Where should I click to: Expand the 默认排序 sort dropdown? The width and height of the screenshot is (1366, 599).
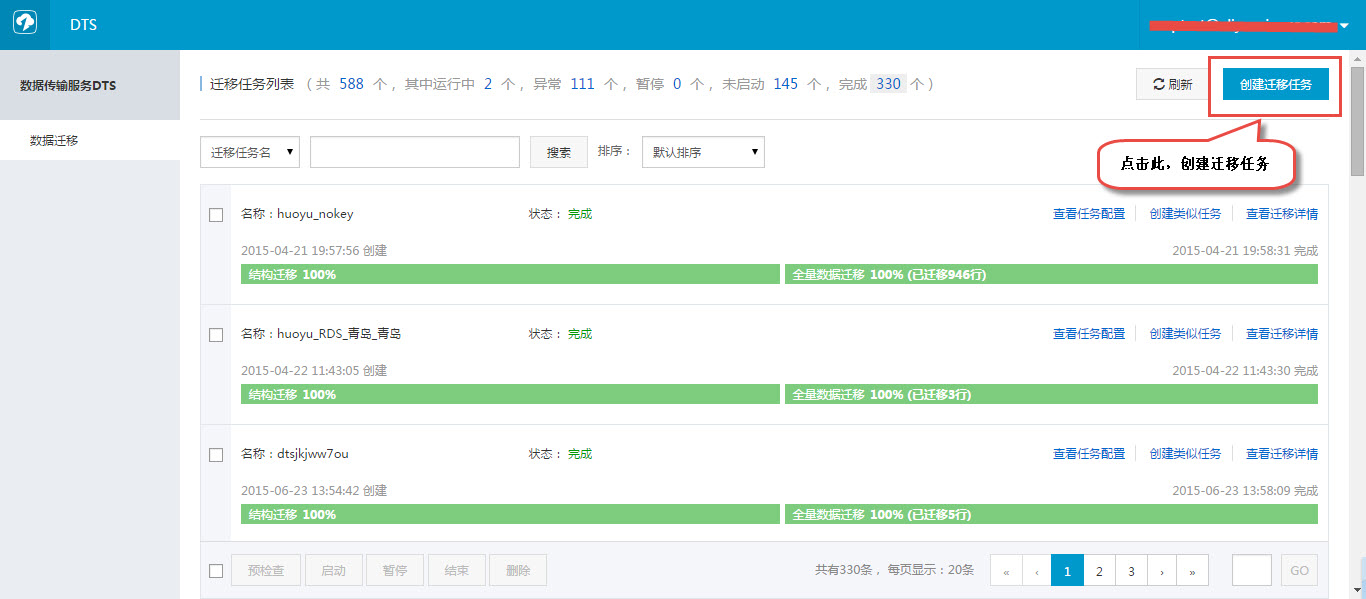[703, 152]
